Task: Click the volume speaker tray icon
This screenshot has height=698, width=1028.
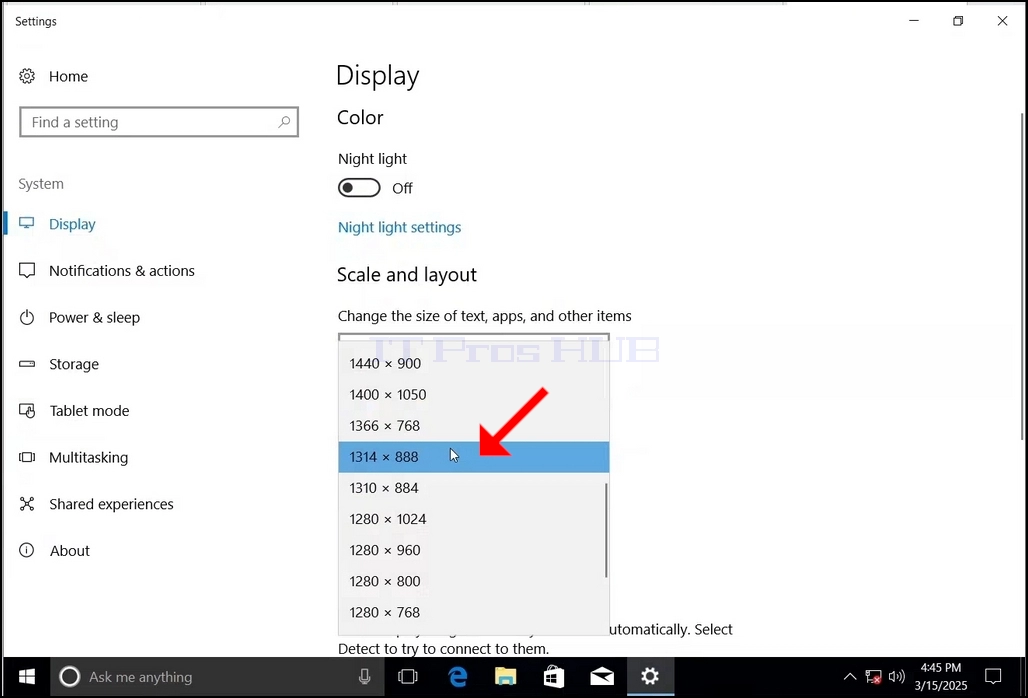Action: pos(896,676)
